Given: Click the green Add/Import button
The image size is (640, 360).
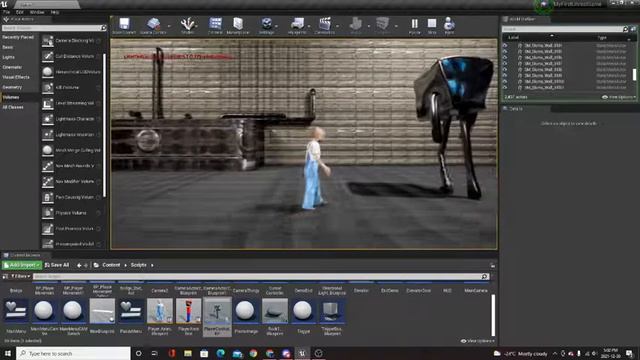Looking at the screenshot, I should 22,265.
